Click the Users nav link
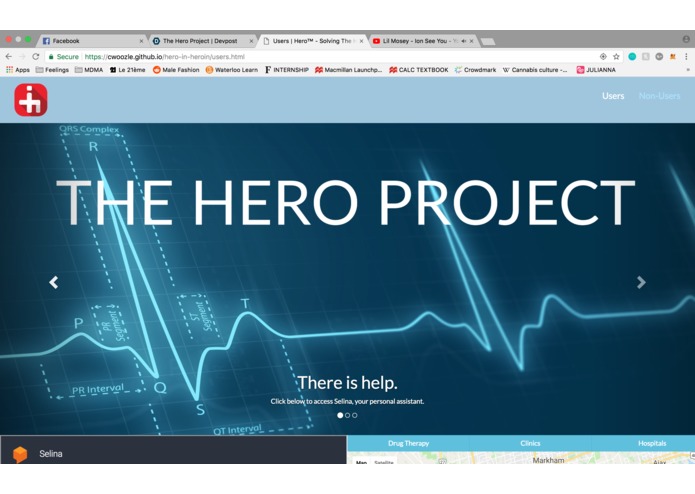 [613, 96]
